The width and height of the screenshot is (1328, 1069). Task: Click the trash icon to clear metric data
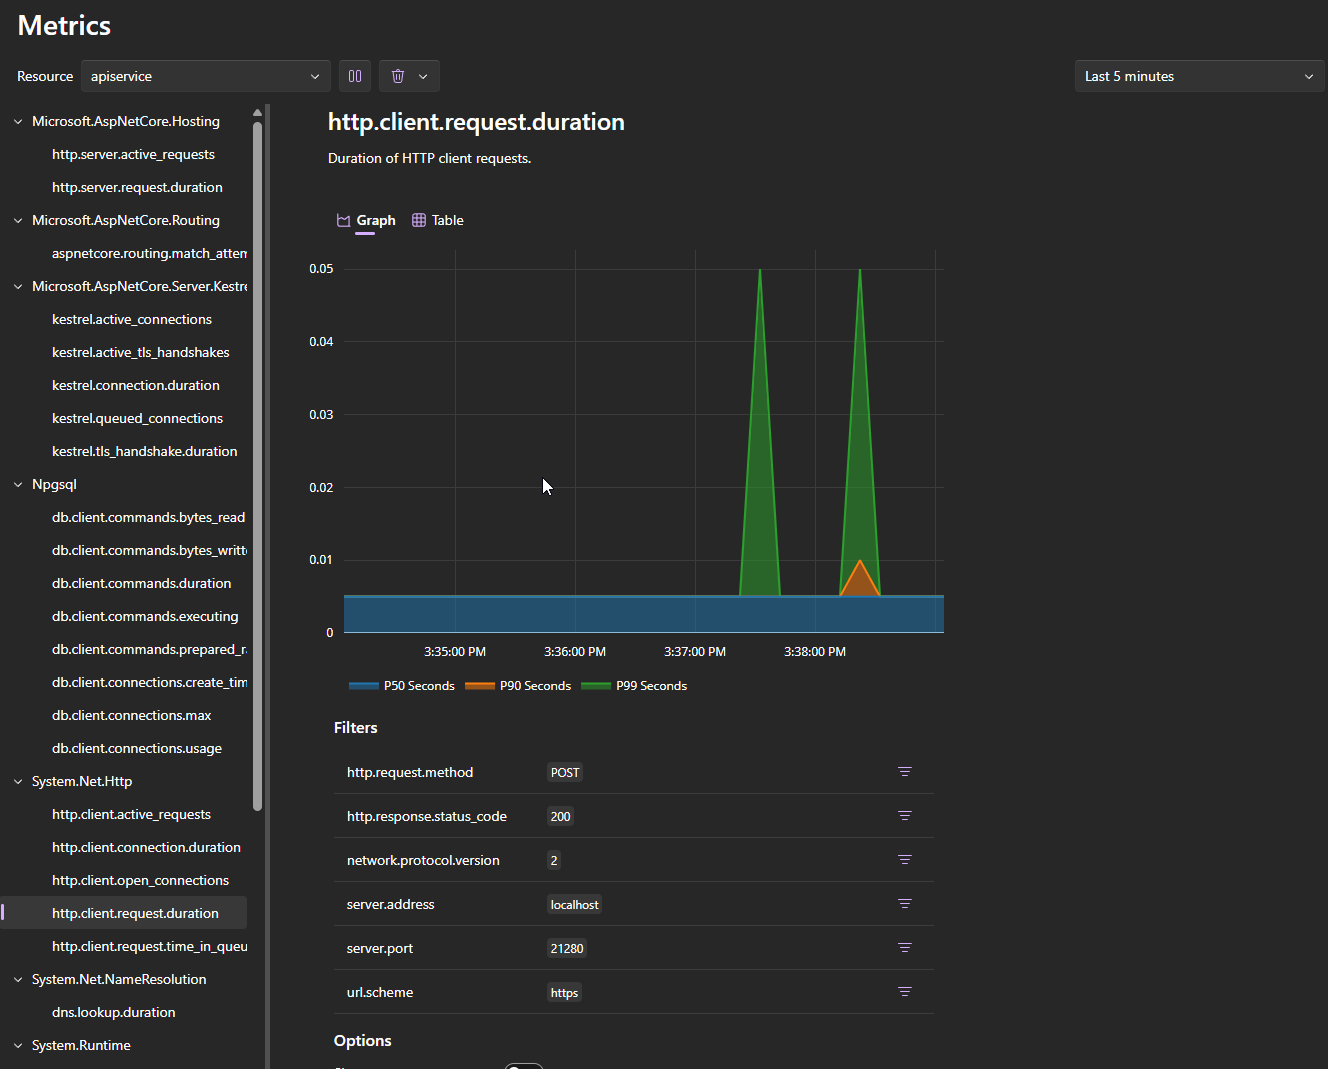[x=396, y=75]
